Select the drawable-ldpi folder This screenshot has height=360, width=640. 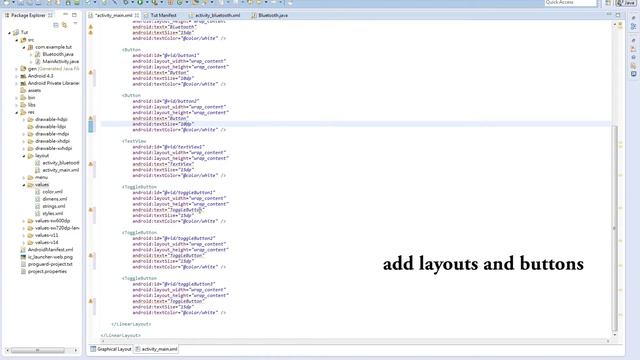(x=47, y=127)
